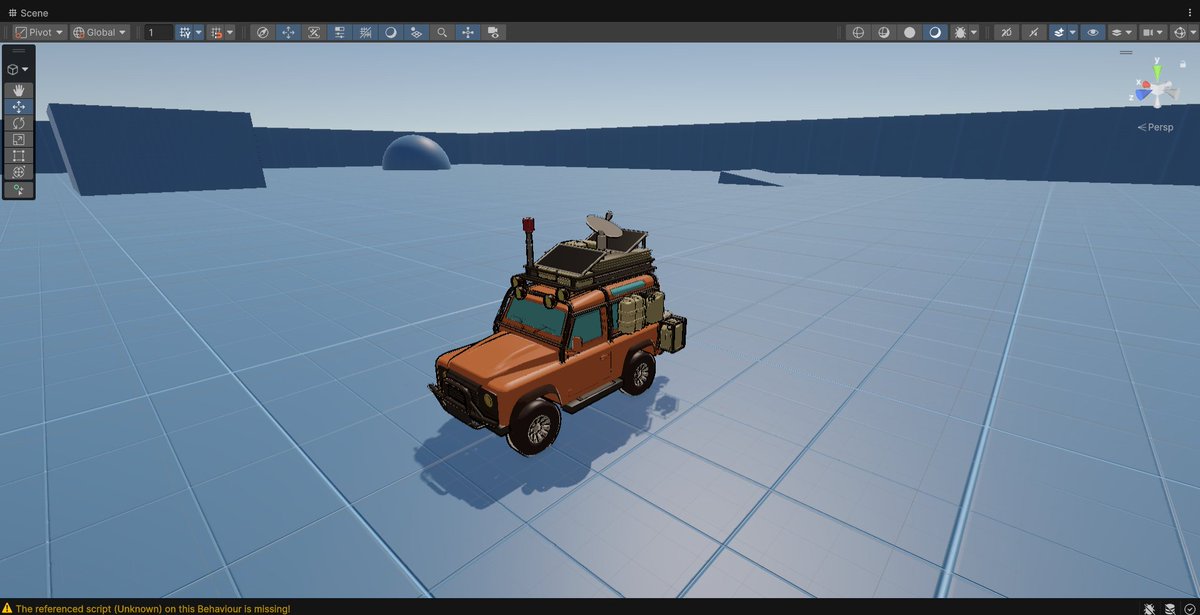
Task: Toggle the Draw Modes overlay icon
Action: point(391,32)
